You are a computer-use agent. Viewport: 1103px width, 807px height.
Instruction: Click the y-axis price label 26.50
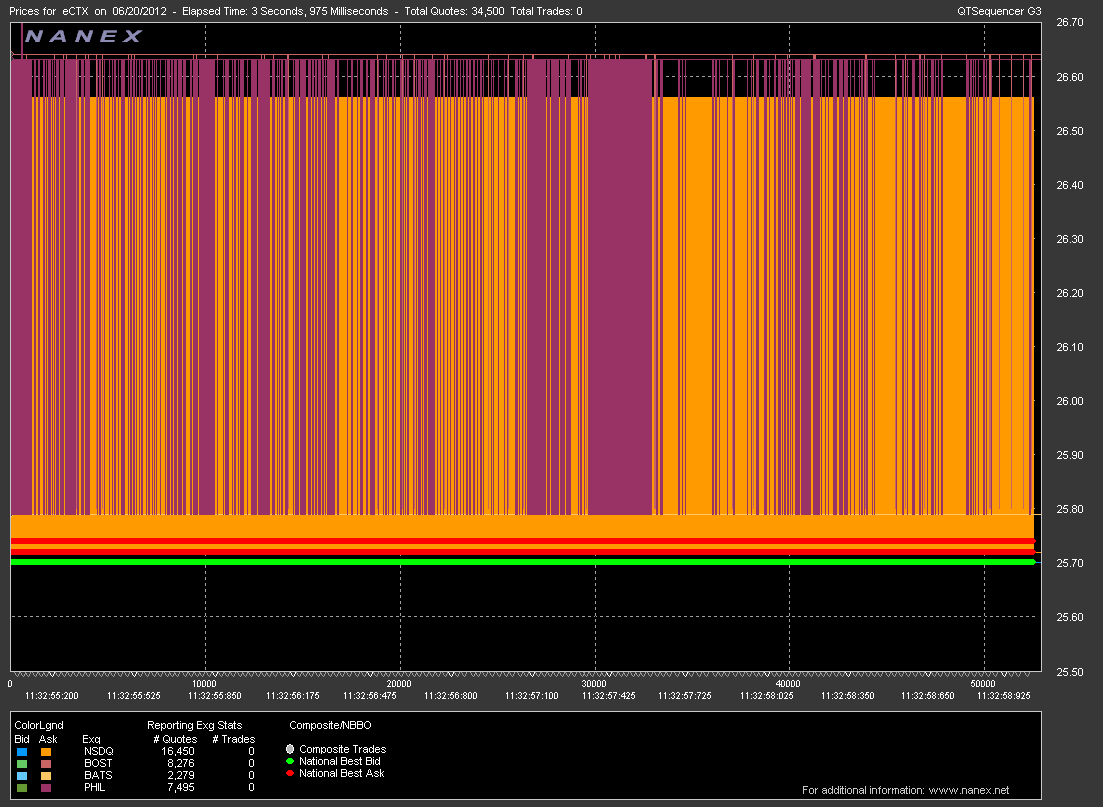click(1070, 132)
